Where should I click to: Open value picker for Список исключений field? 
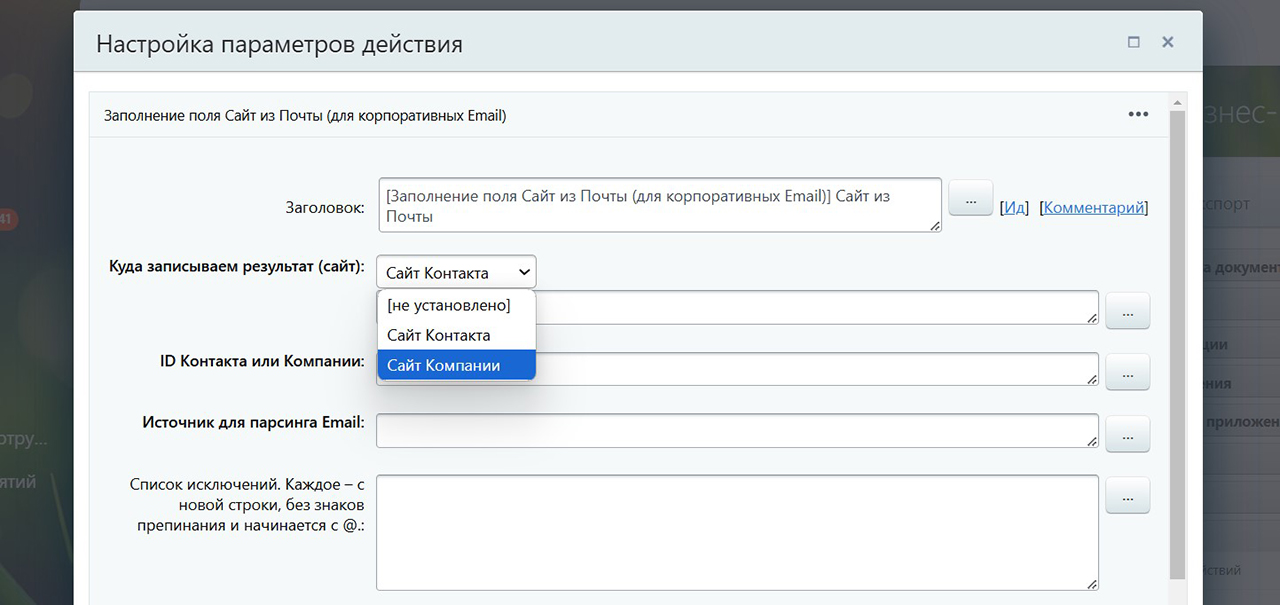[1127, 495]
